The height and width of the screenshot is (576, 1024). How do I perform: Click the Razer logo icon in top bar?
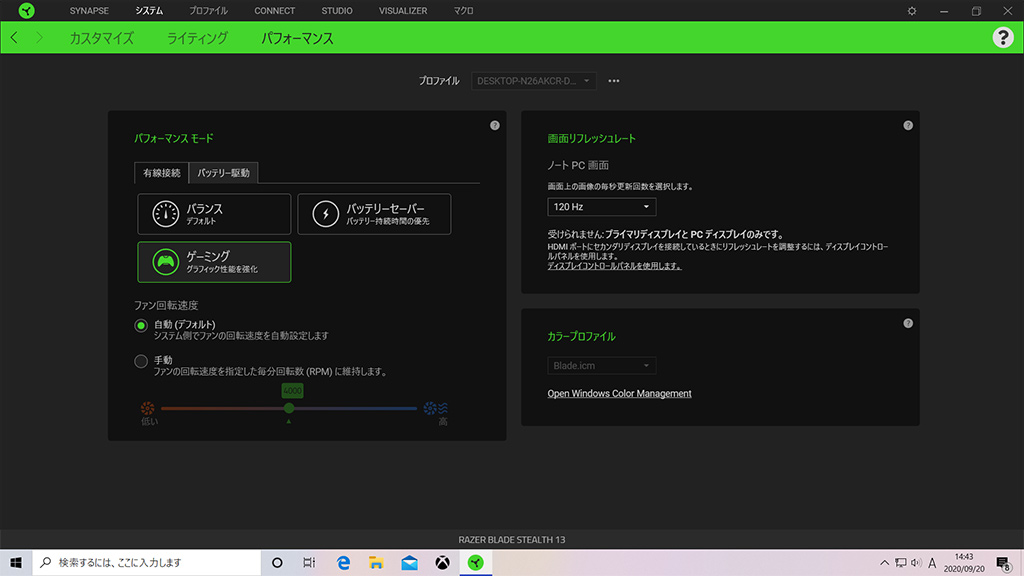pyautogui.click(x=26, y=11)
